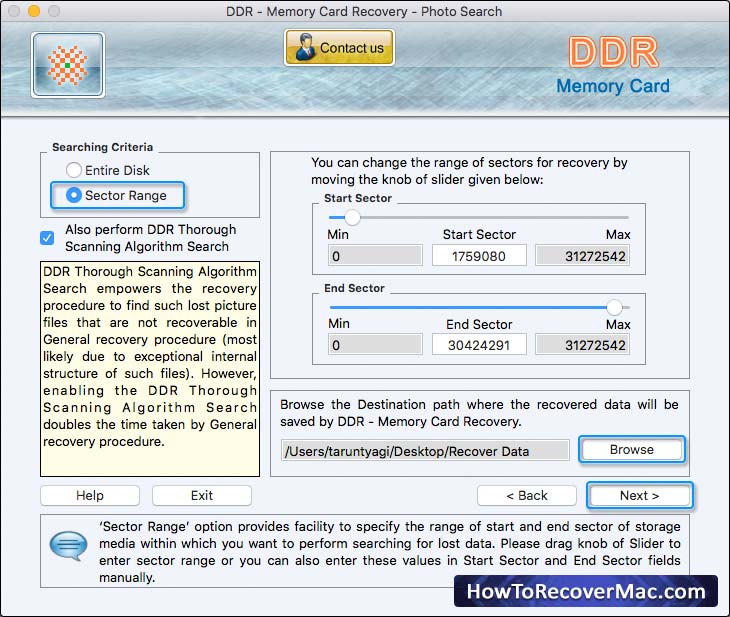This screenshot has width=730, height=617.
Task: Click the yellow minimize window button
Action: pos(34,11)
